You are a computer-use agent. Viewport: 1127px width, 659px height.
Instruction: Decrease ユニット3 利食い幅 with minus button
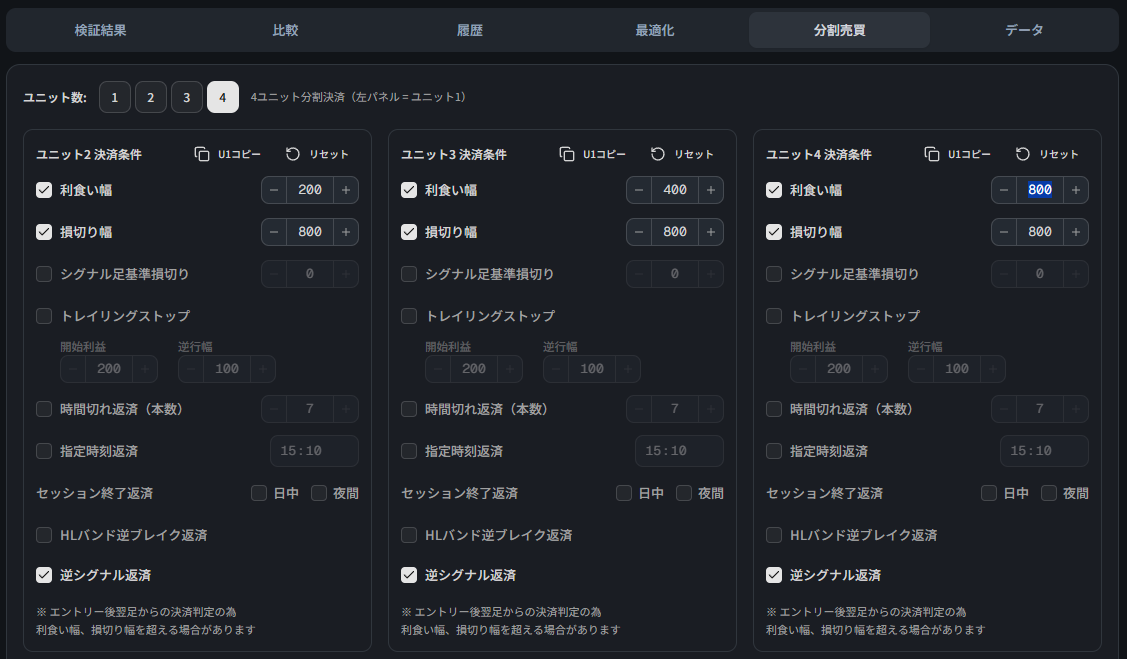pos(639,190)
